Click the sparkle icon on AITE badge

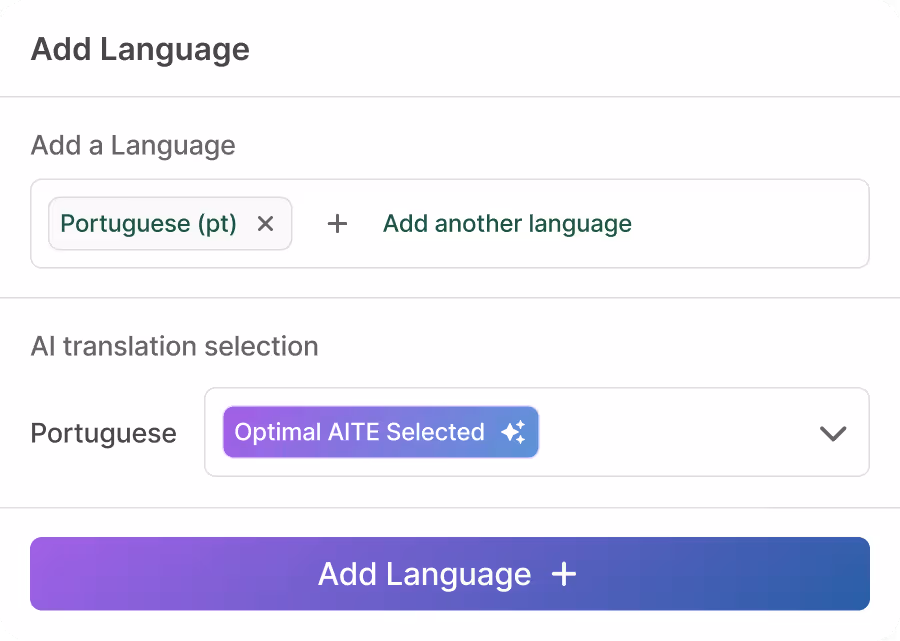pos(513,432)
